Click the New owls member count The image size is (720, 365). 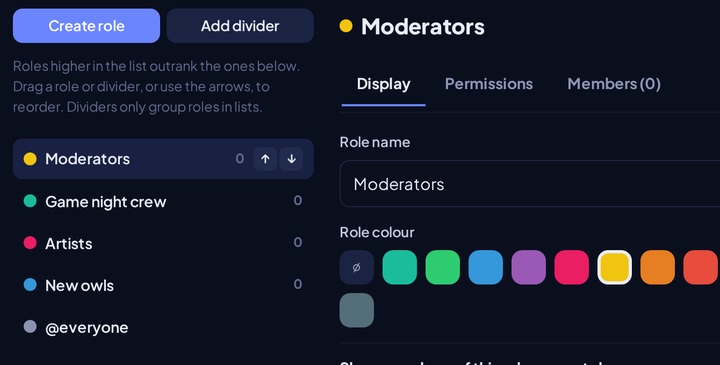pyautogui.click(x=298, y=285)
